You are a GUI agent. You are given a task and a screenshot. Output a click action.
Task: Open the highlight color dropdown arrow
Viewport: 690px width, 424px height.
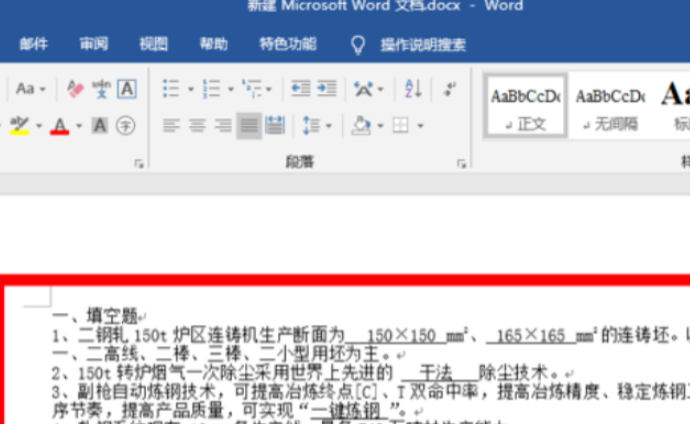tap(39, 126)
